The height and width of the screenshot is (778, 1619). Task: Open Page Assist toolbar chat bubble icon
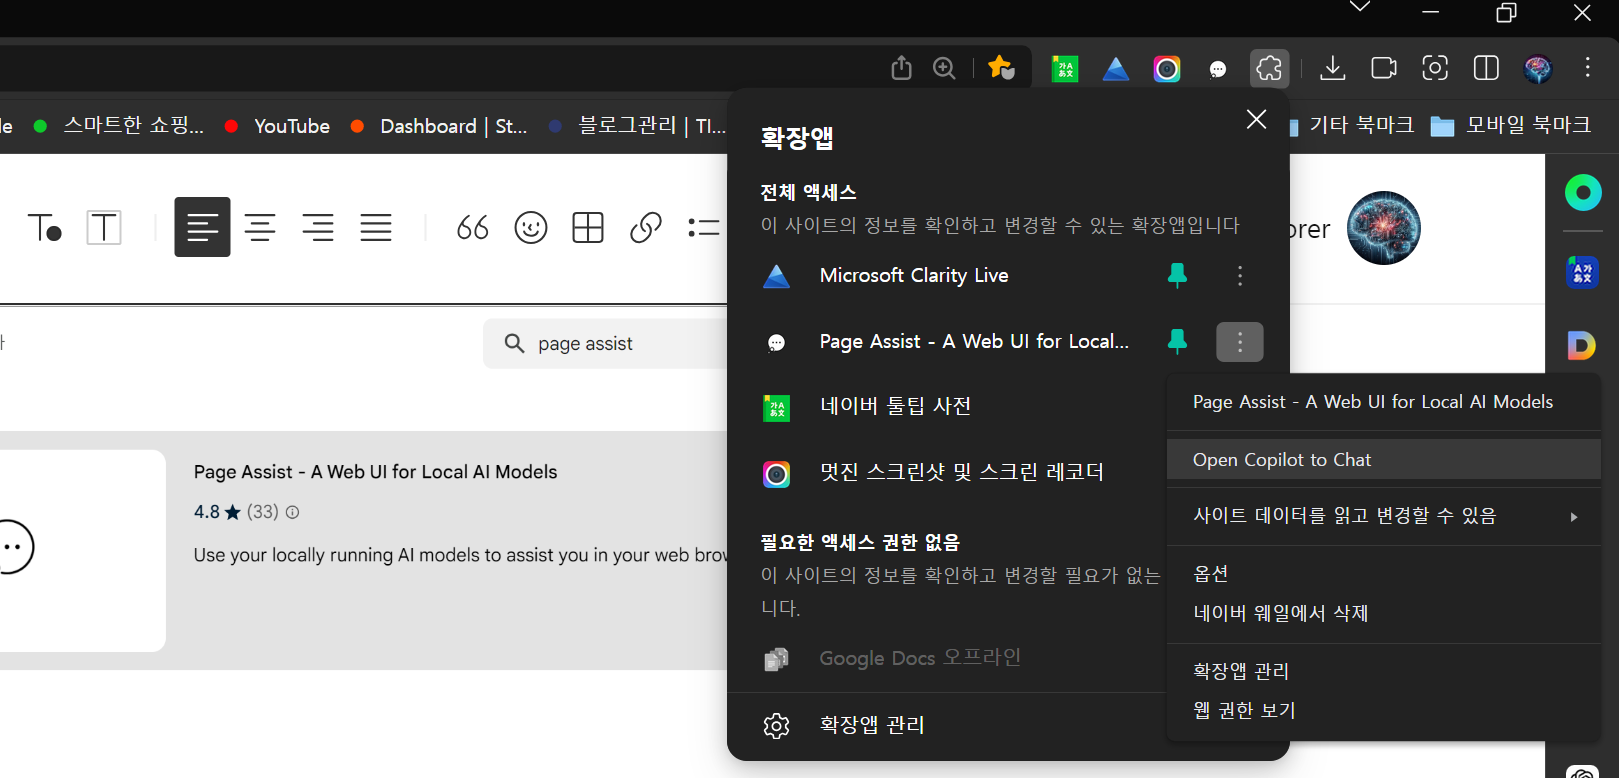tap(1218, 69)
